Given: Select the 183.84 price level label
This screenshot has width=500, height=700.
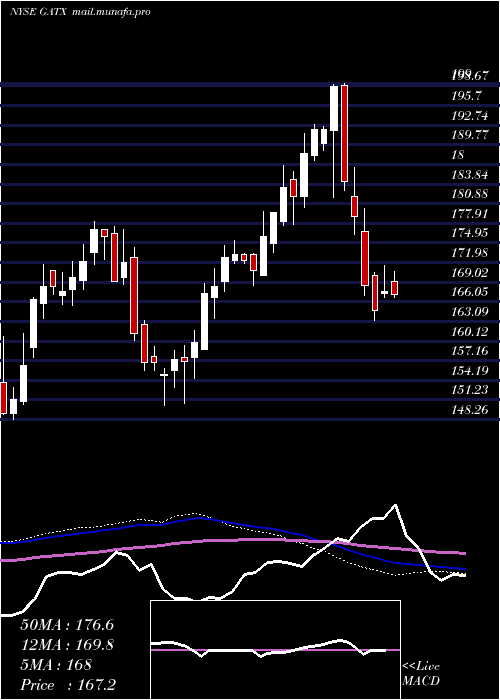Looking at the screenshot, I should [470, 175].
